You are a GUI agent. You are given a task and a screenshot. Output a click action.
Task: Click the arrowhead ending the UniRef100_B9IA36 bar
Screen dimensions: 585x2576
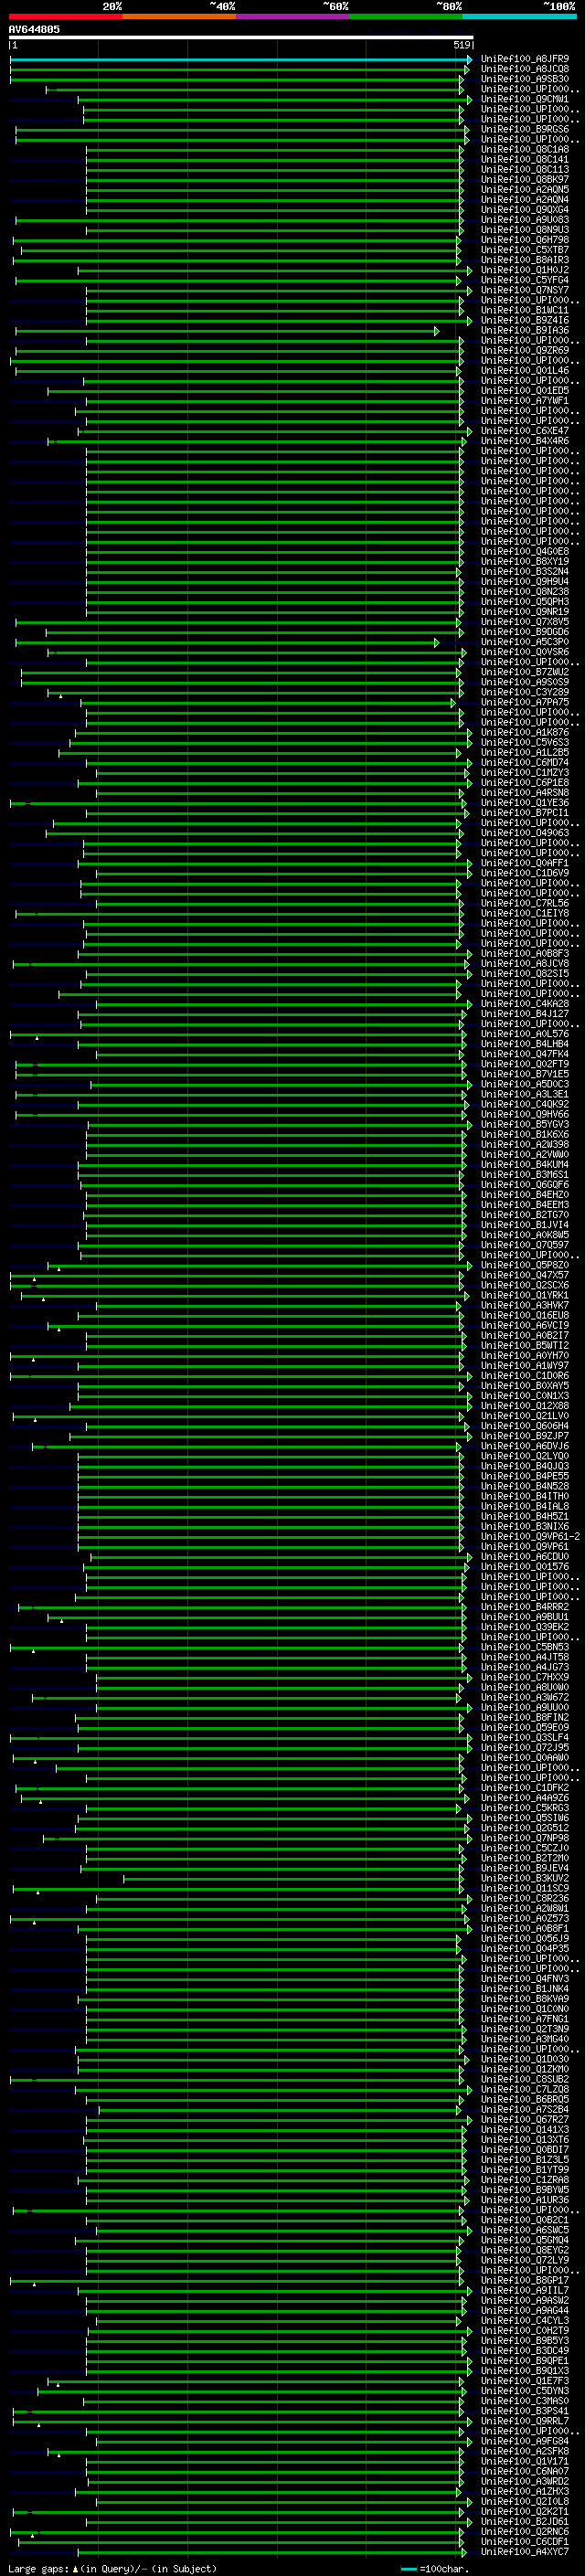pos(437,331)
